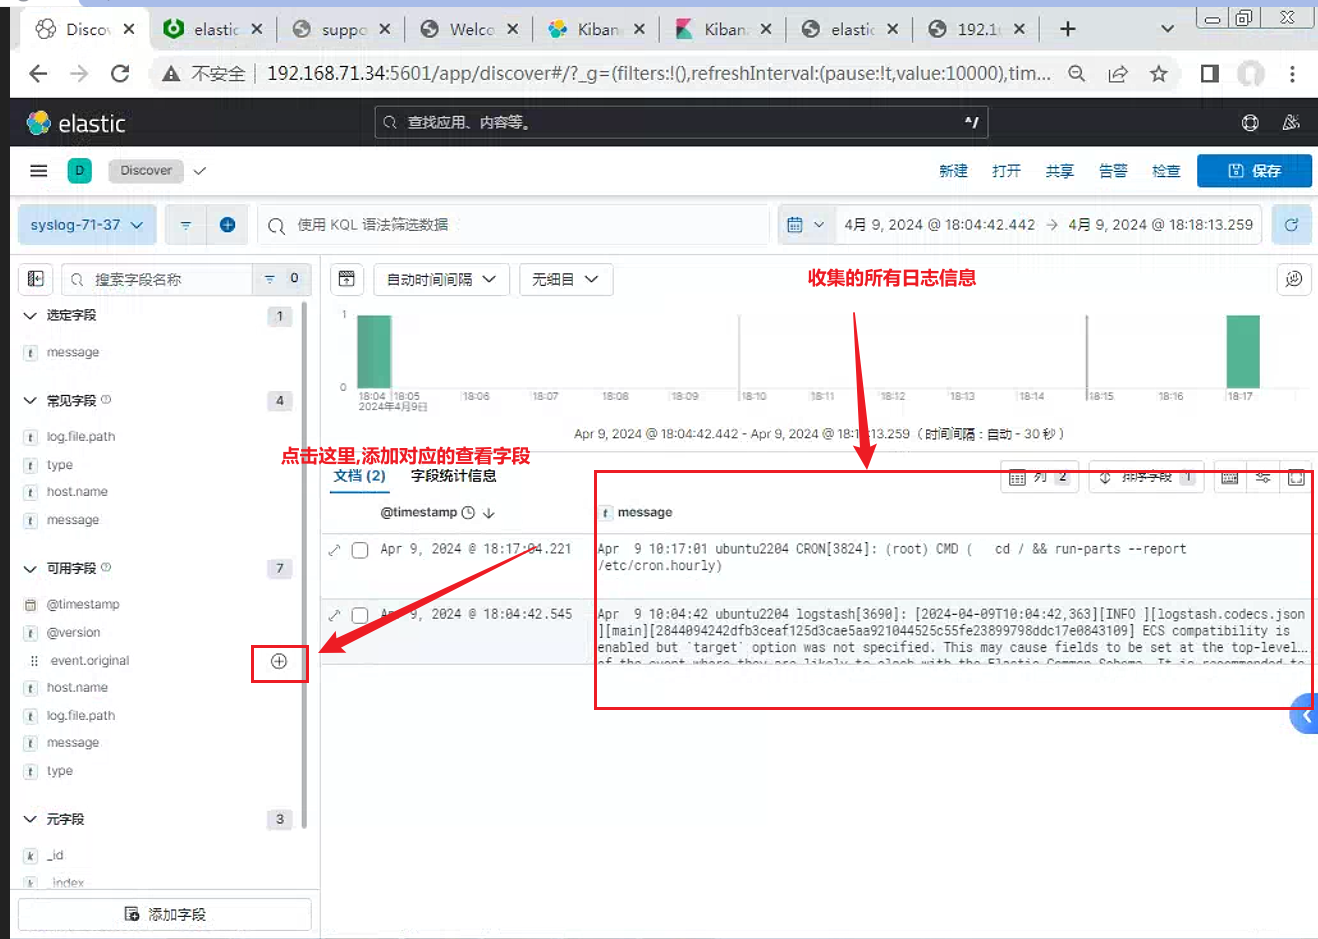Add event.original field as column
1318x939 pixels.
[279, 661]
